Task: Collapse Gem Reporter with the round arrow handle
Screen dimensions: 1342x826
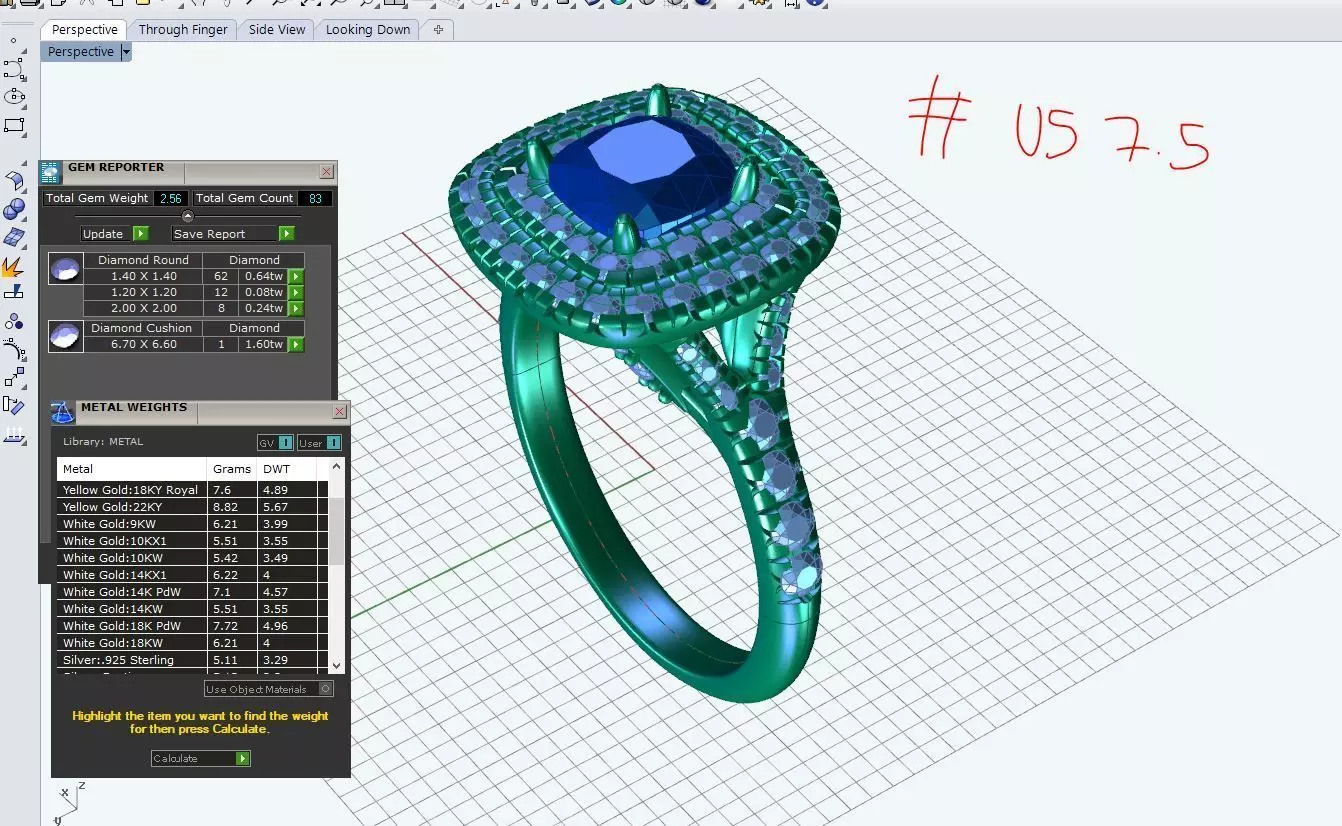Action: [x=187, y=216]
